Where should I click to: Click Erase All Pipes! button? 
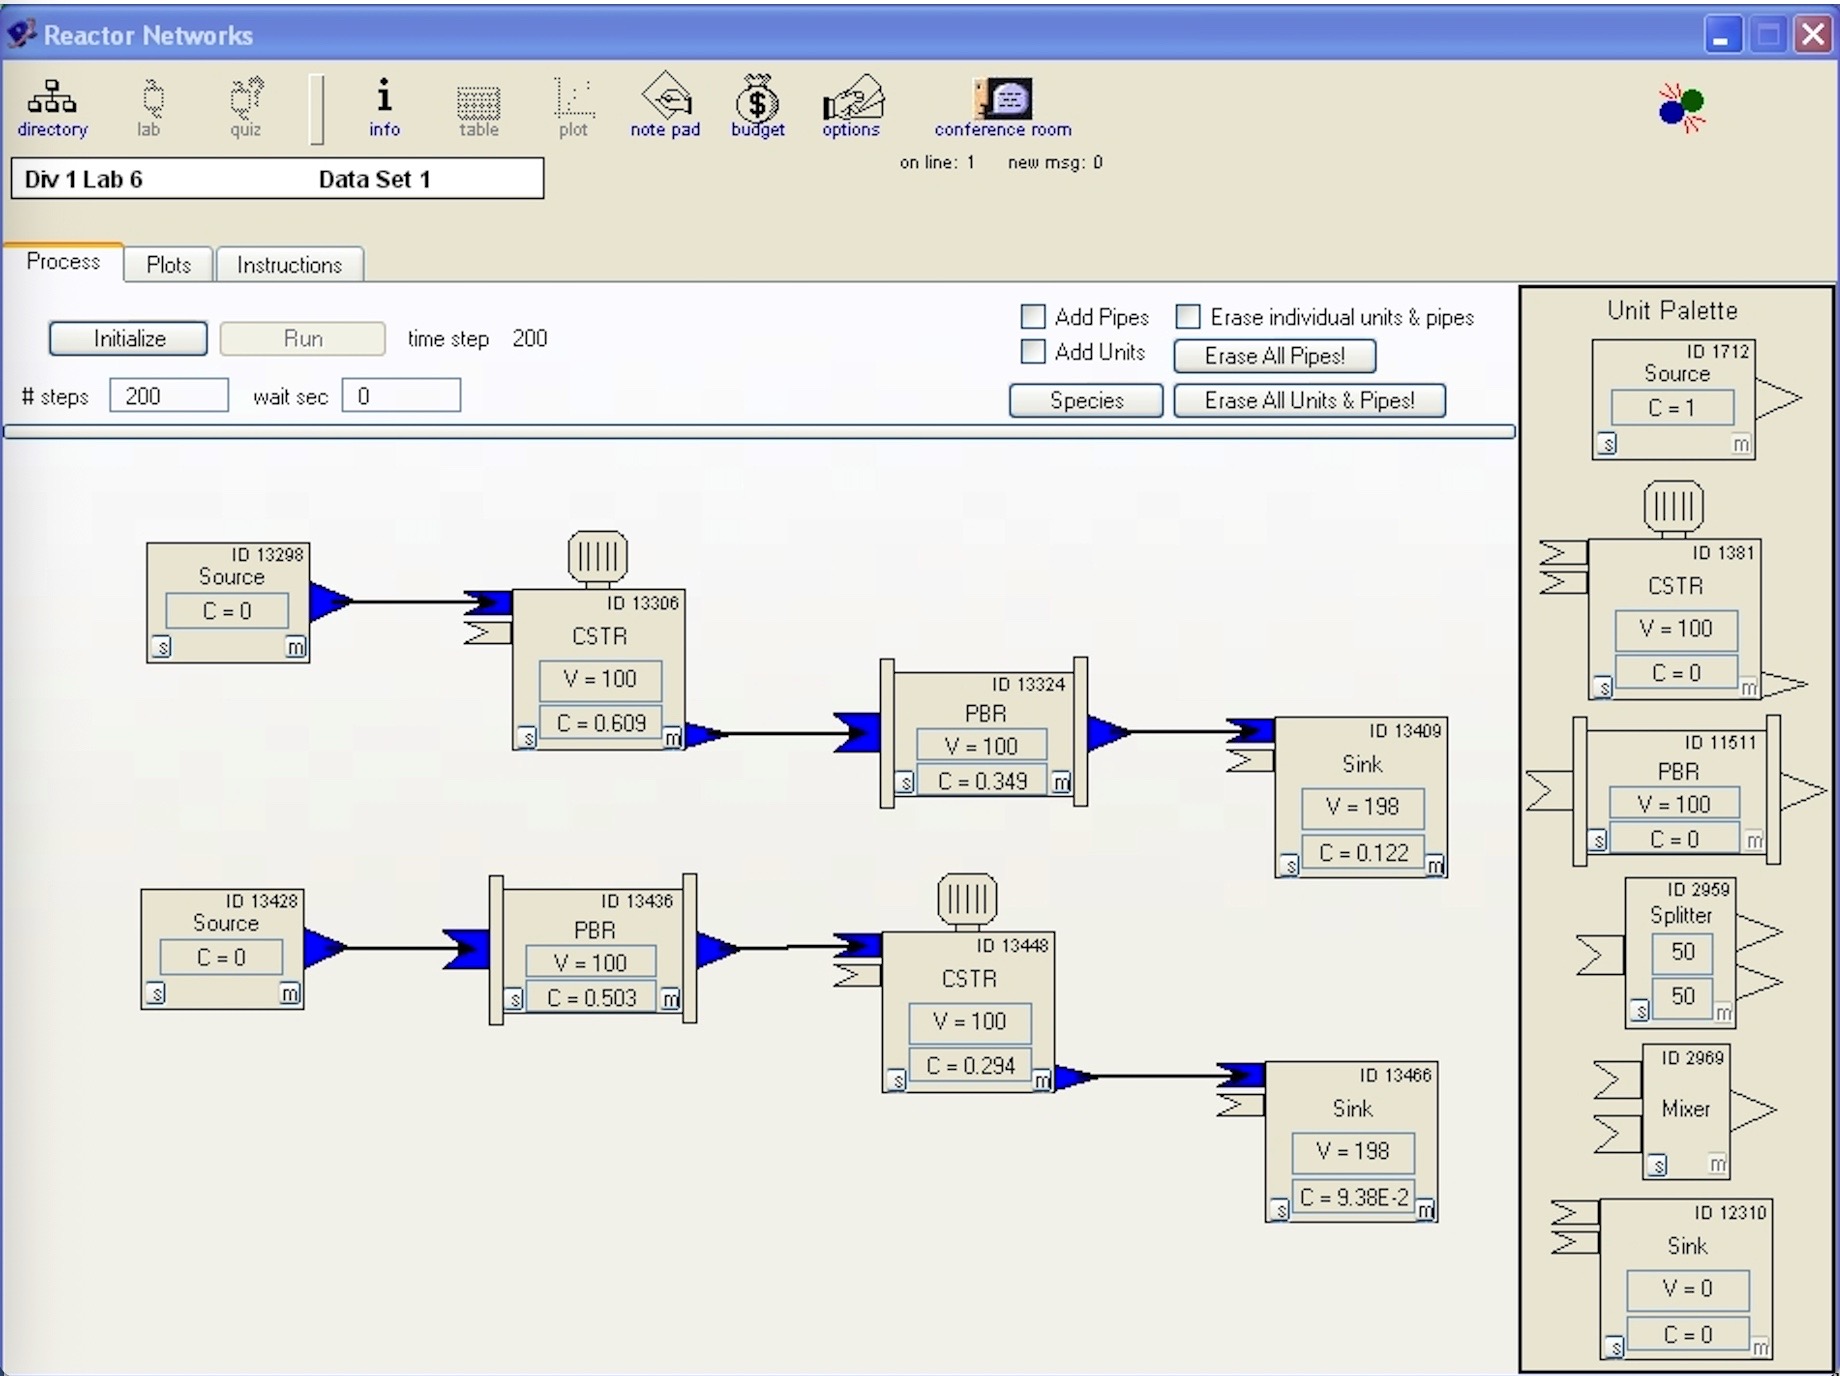tap(1275, 356)
